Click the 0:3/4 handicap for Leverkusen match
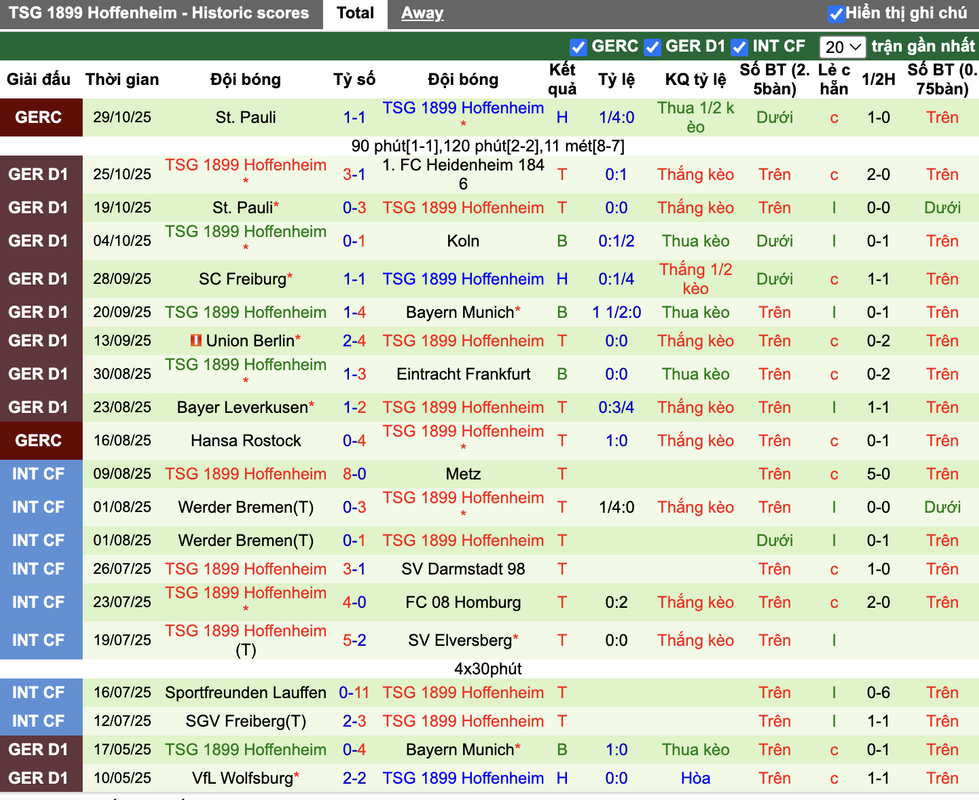This screenshot has width=979, height=800. (x=616, y=407)
